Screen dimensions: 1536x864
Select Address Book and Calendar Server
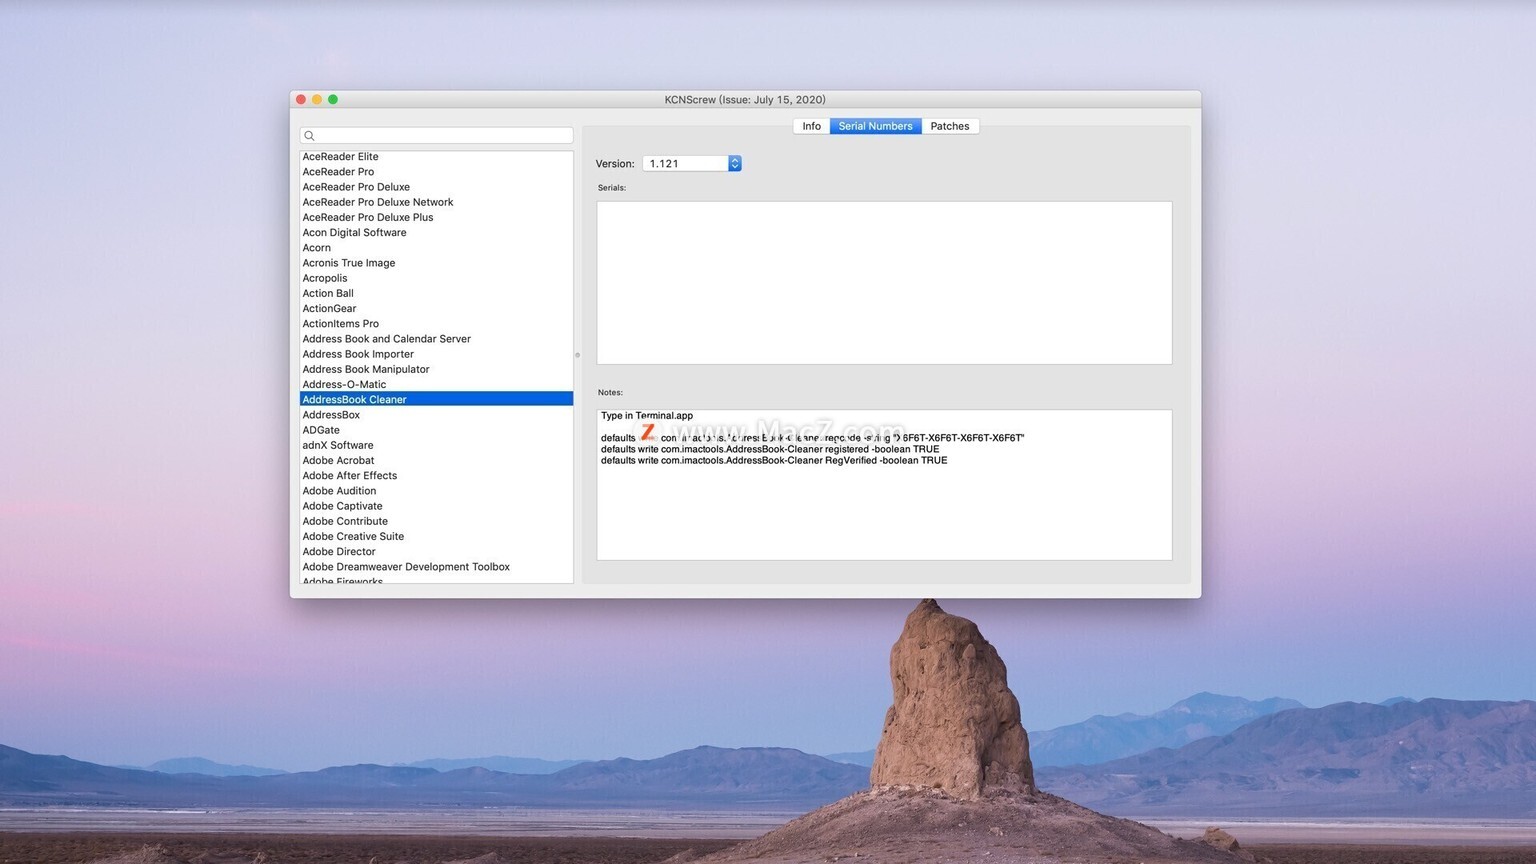click(436, 339)
